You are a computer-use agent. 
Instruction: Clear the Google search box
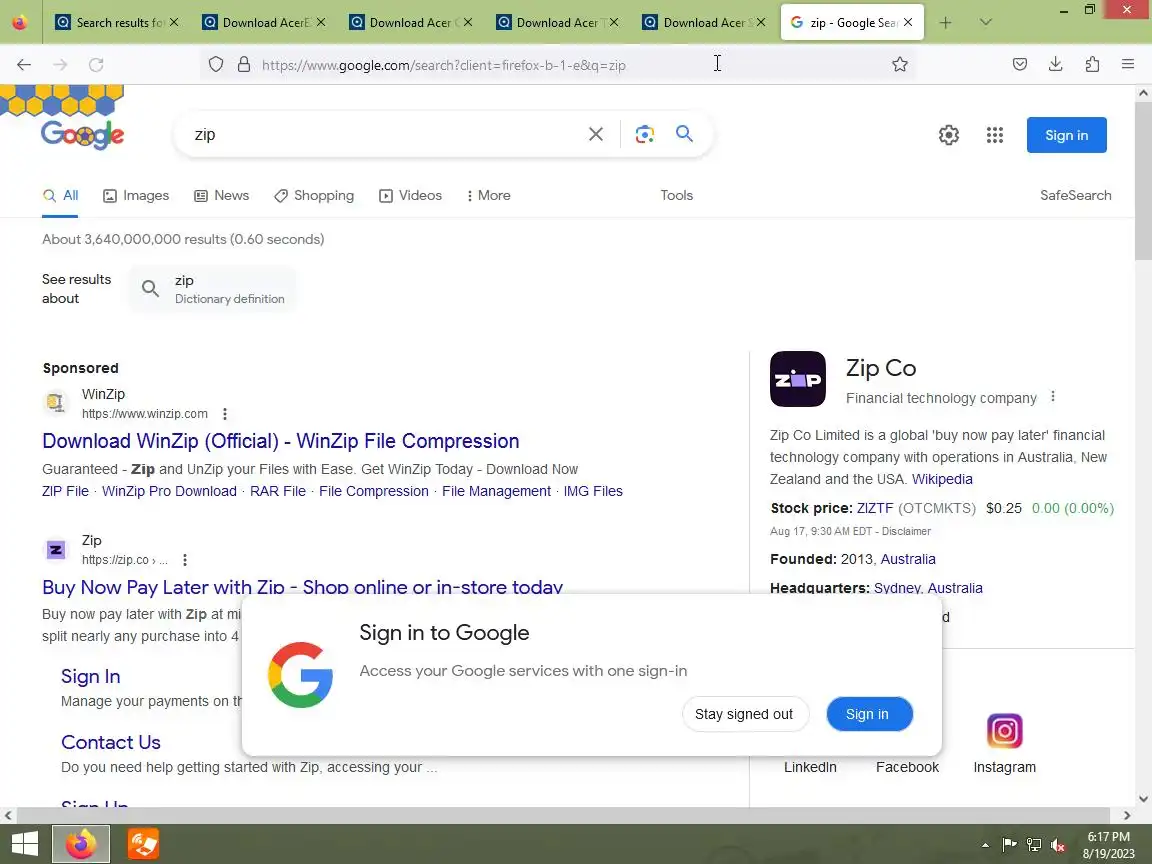(596, 134)
